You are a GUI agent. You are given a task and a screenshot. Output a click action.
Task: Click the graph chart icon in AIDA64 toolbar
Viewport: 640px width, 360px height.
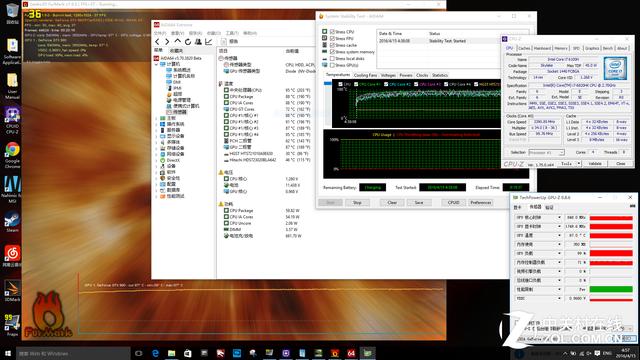[x=209, y=42]
